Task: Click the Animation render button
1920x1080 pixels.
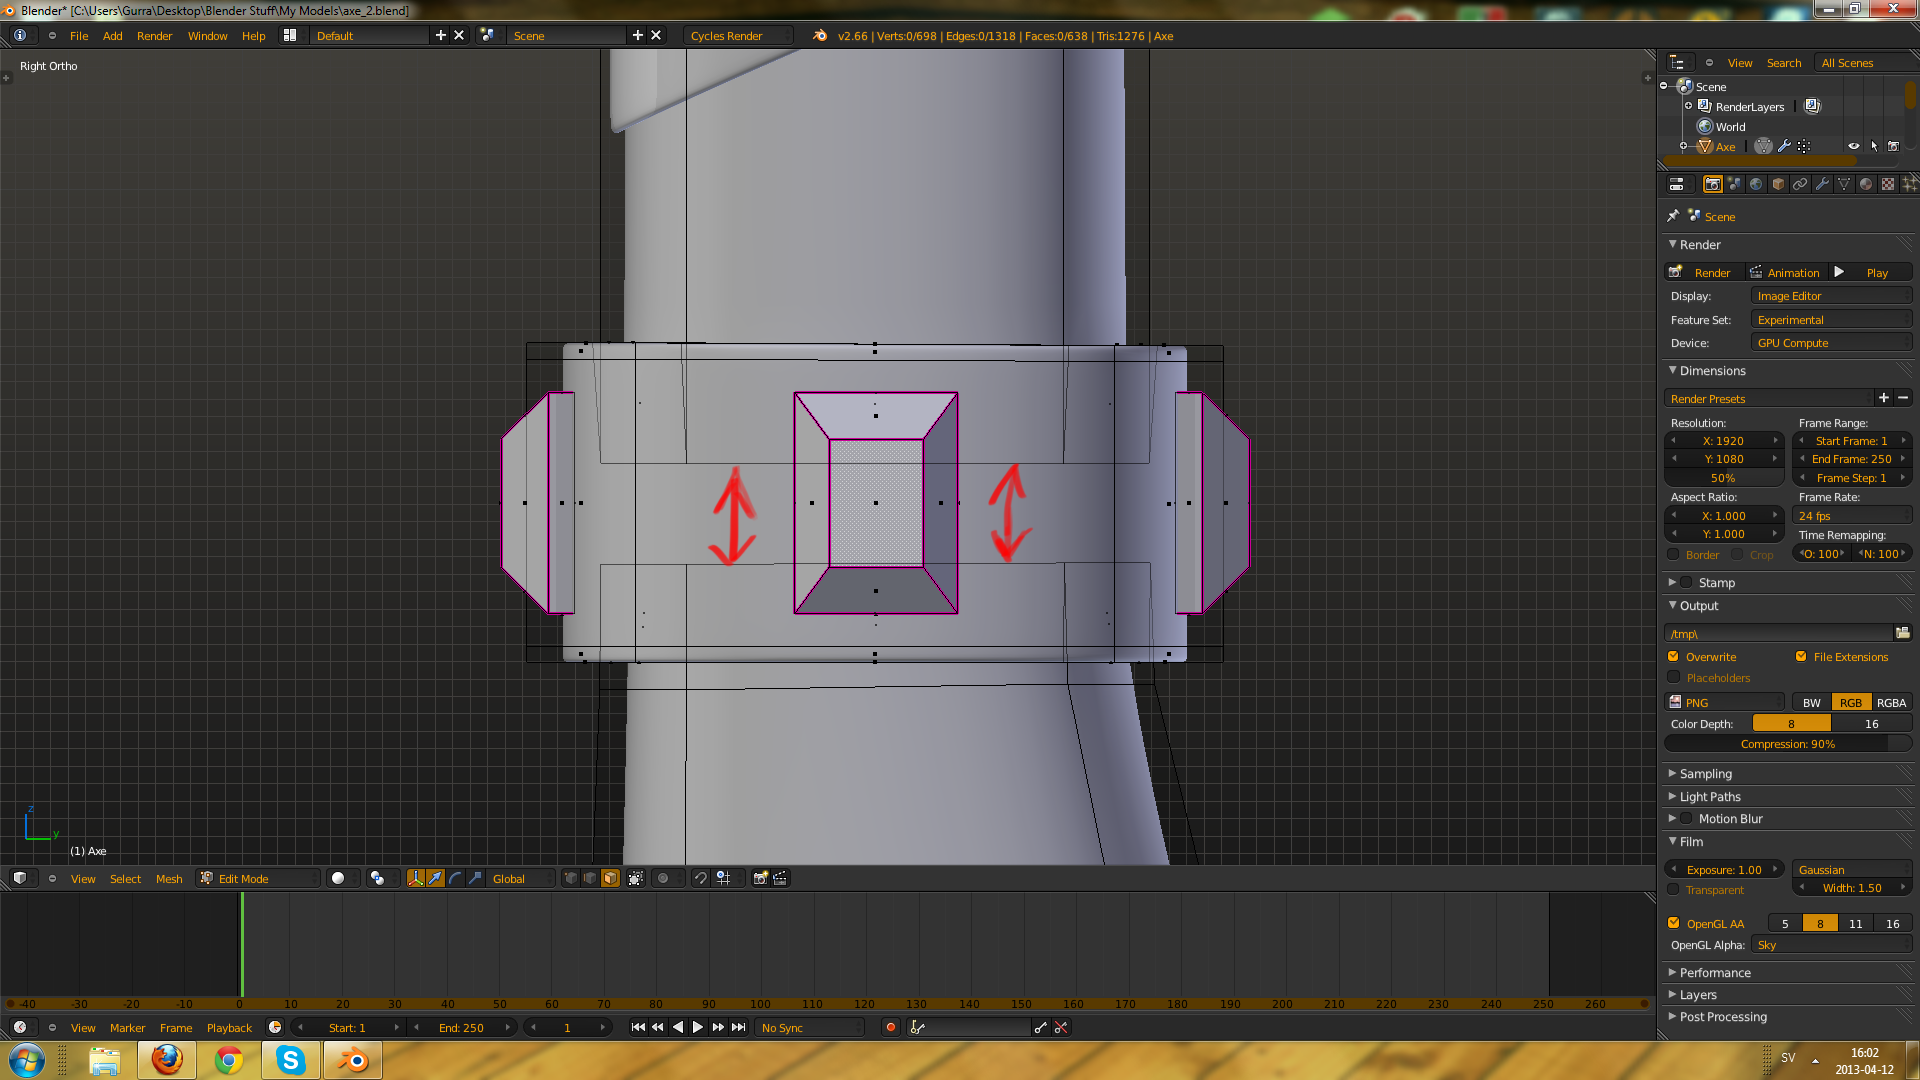Action: click(1786, 272)
